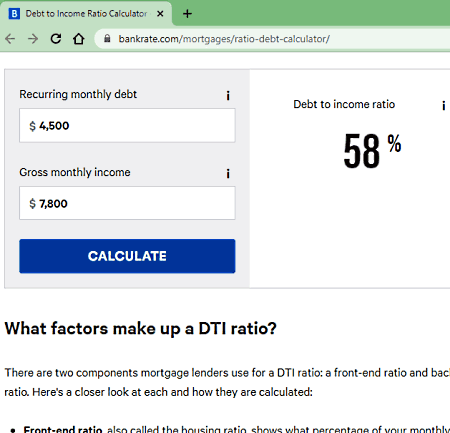Show info for Recurring monthly debt
Screen dimensions: 450x433
(x=228, y=96)
